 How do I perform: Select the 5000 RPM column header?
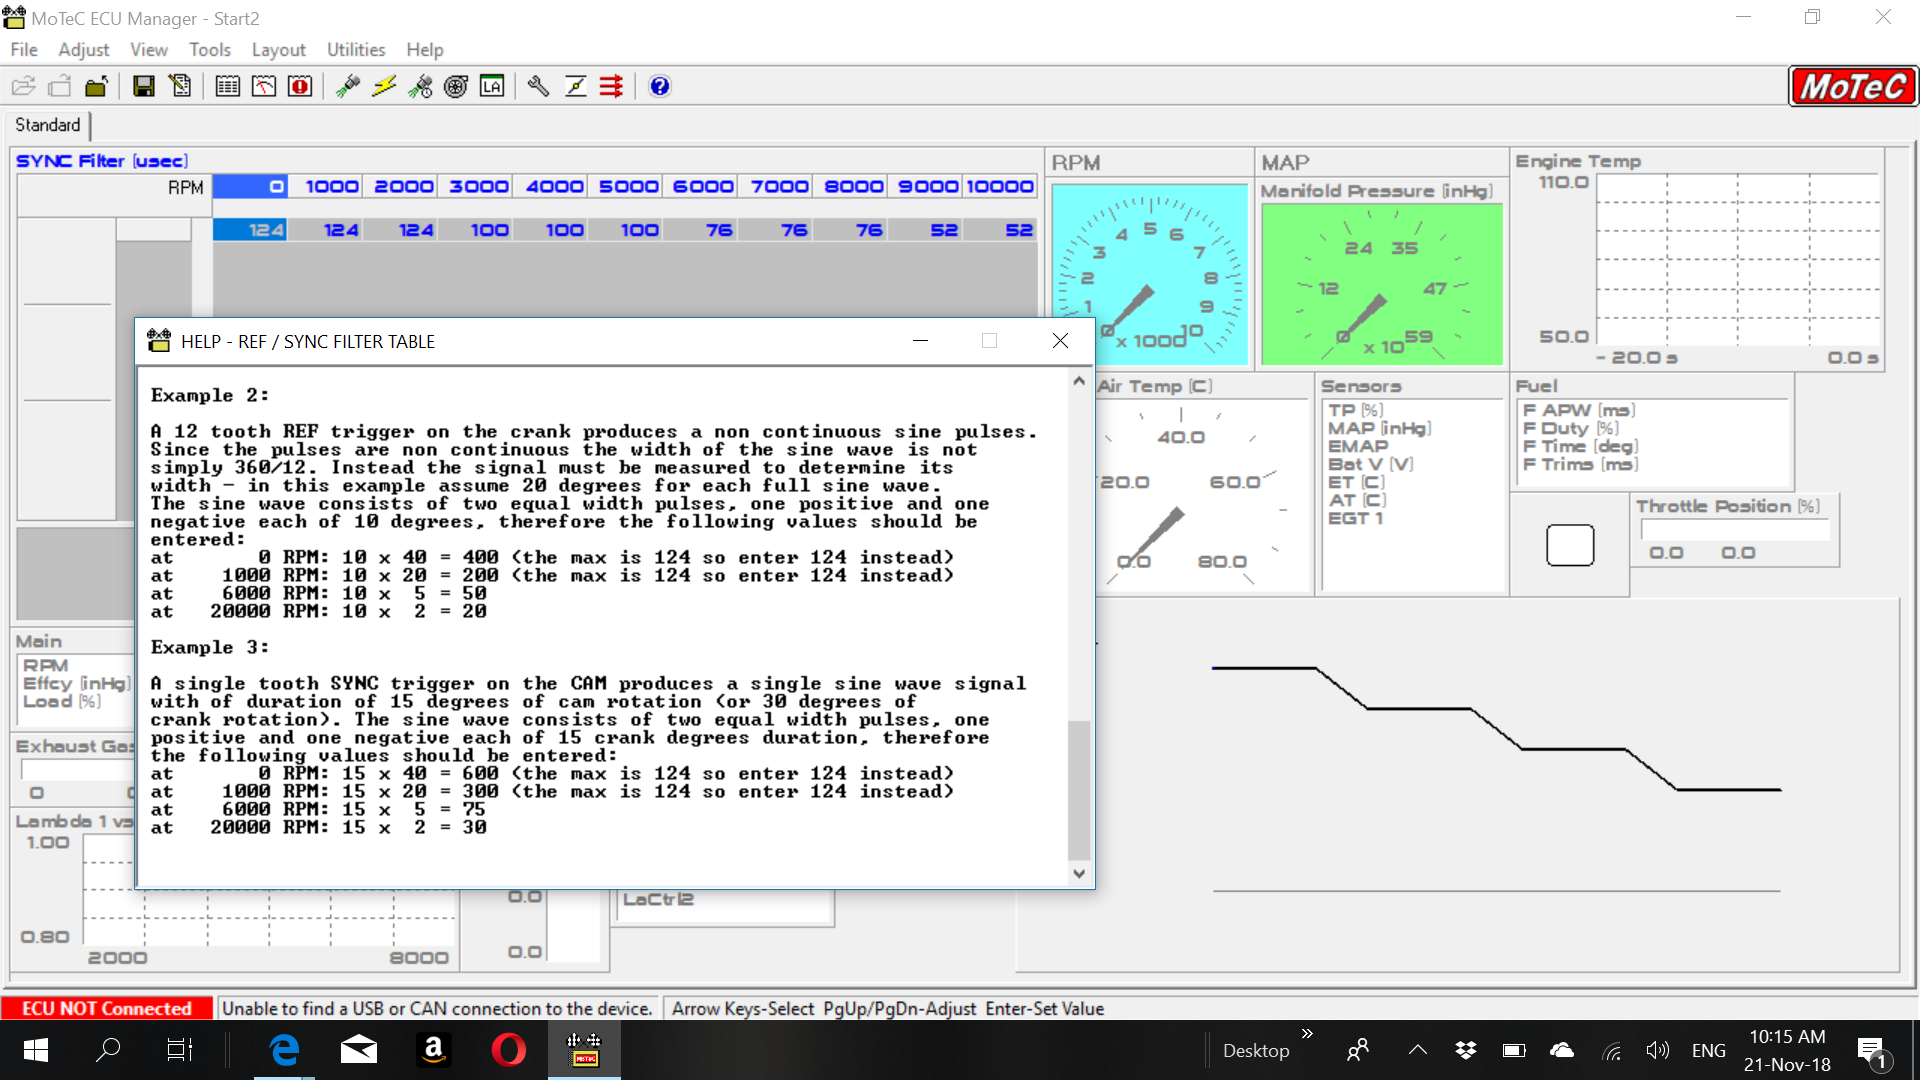tap(625, 186)
